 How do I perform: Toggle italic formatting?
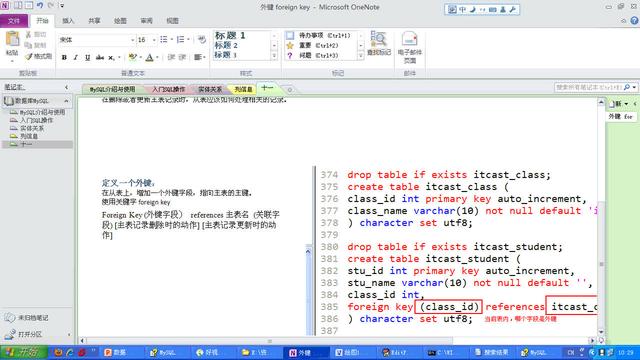(76, 58)
